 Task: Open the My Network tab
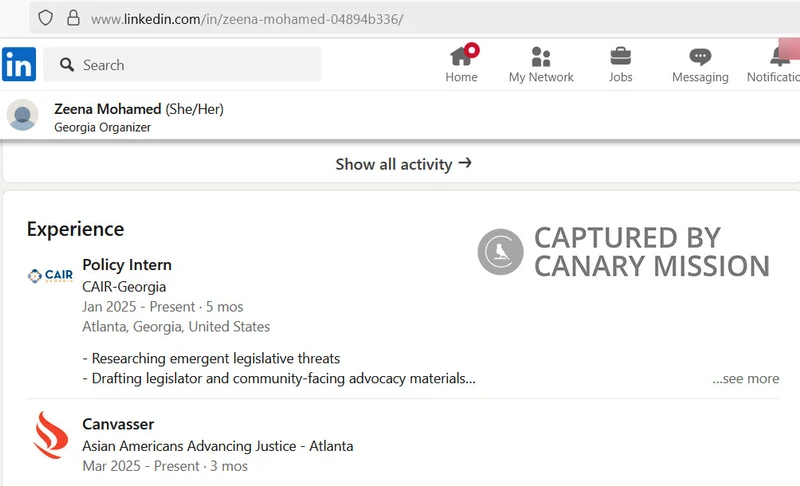click(541, 63)
